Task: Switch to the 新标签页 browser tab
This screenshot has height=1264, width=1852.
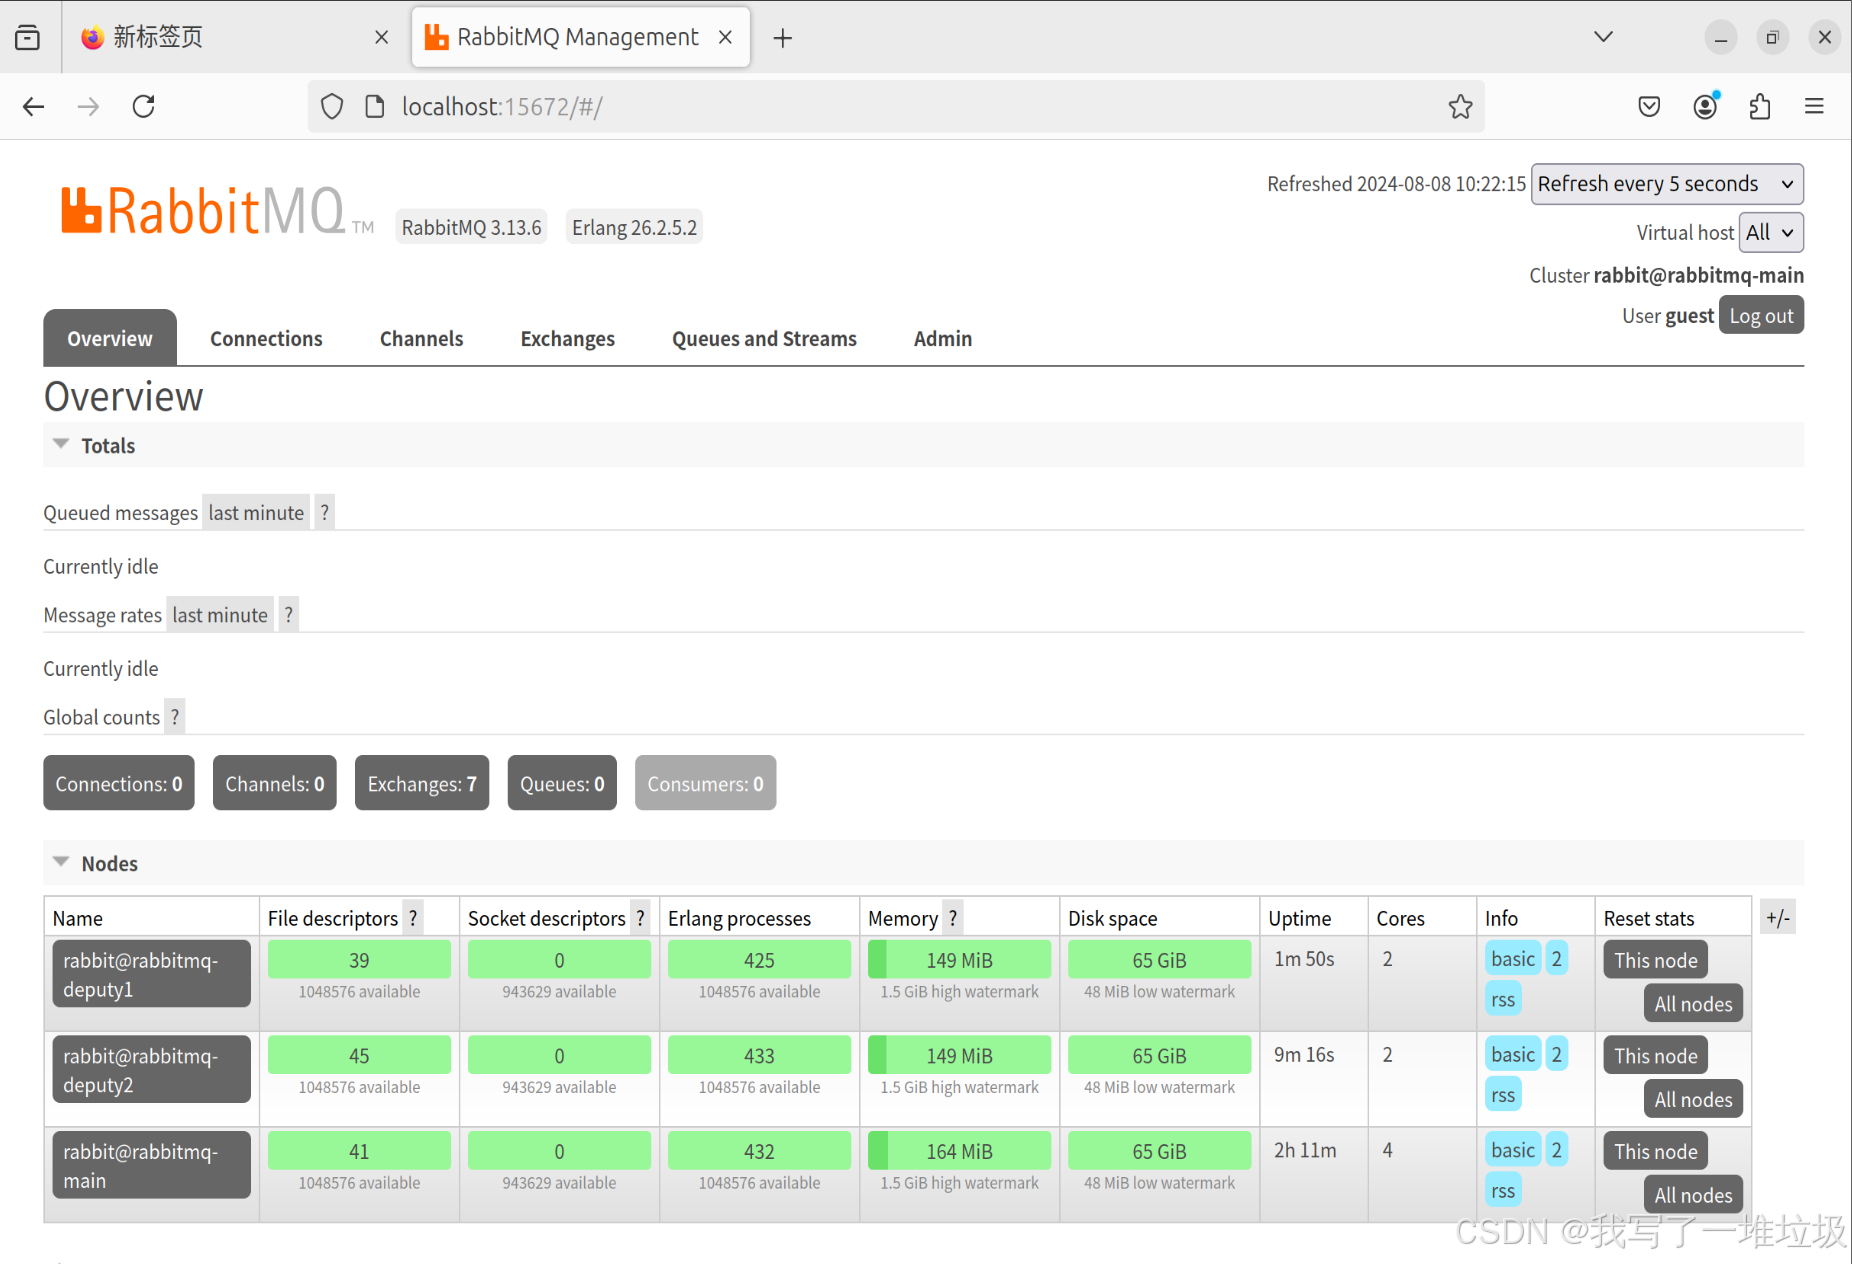Action: coord(235,37)
